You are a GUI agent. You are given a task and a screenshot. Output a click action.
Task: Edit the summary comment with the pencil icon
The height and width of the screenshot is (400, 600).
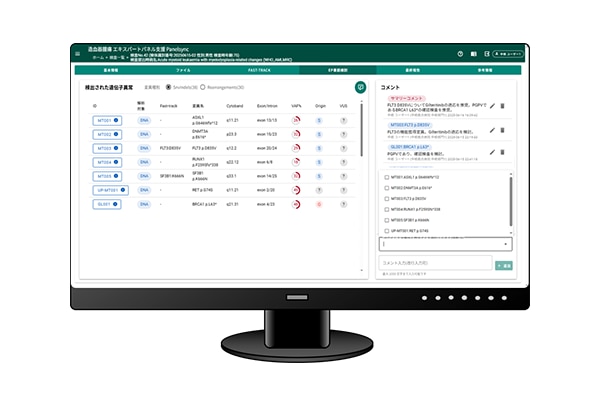[x=492, y=105]
